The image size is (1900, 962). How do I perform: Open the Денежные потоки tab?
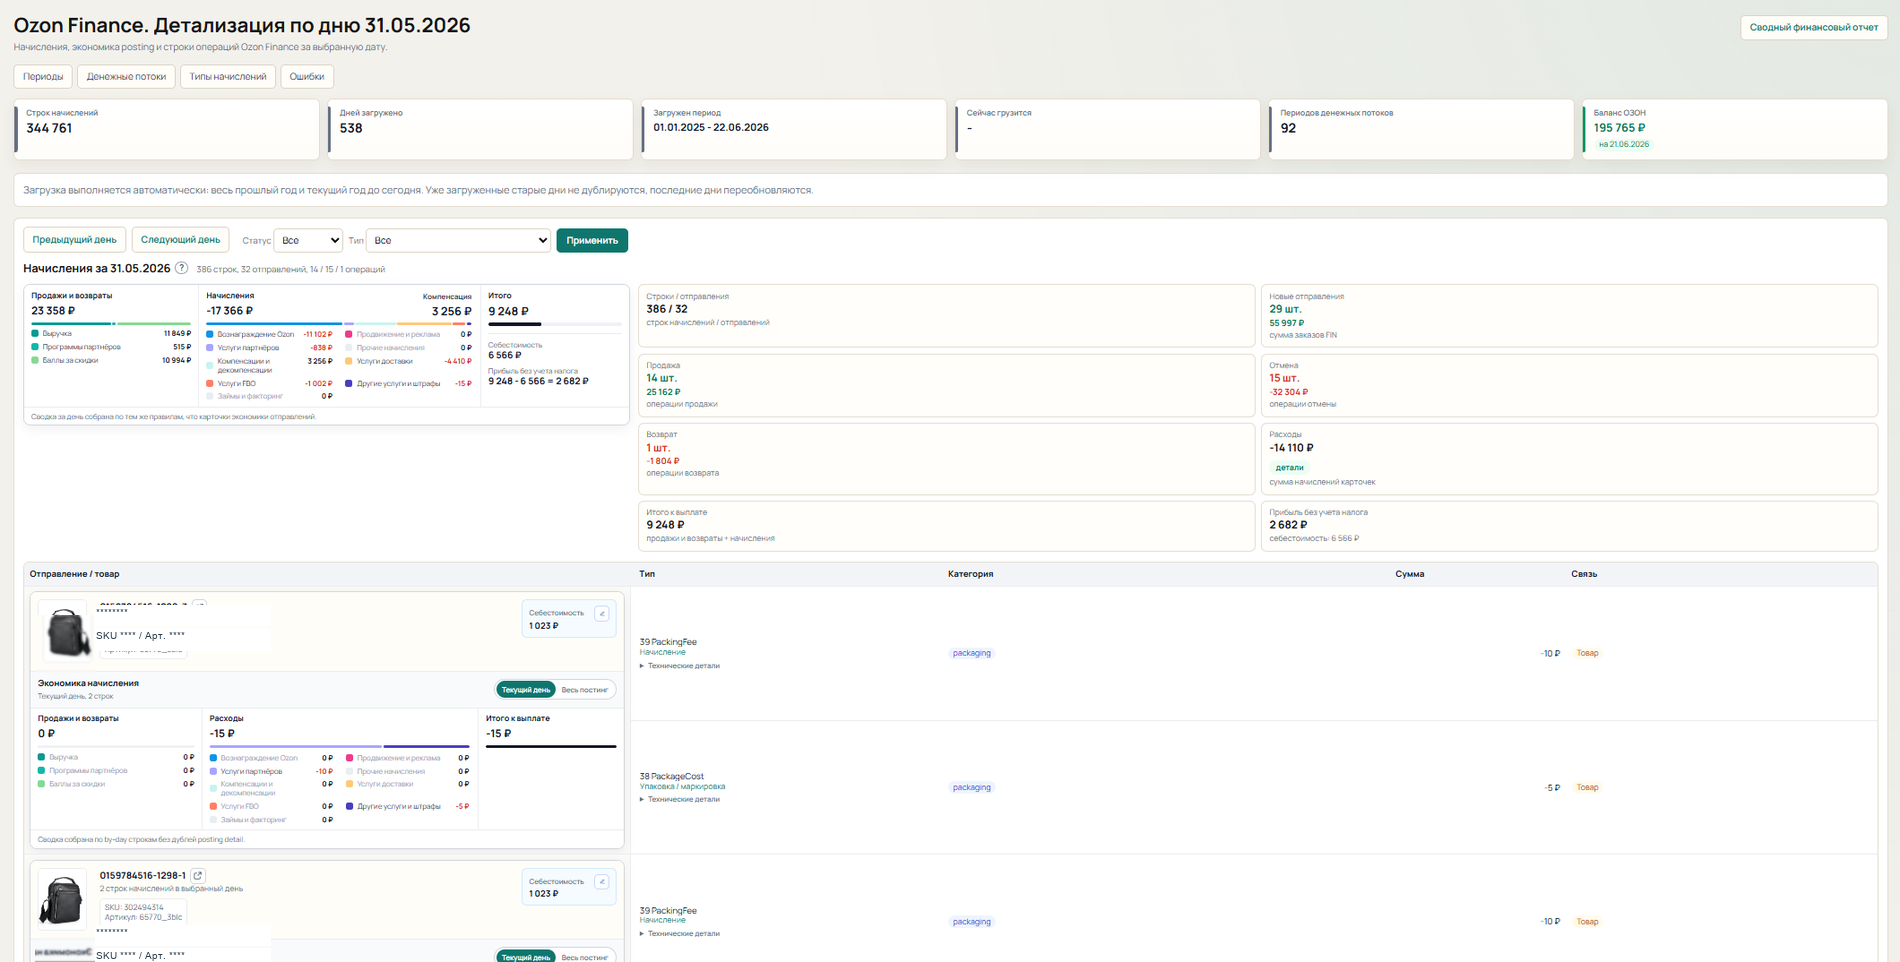126,76
